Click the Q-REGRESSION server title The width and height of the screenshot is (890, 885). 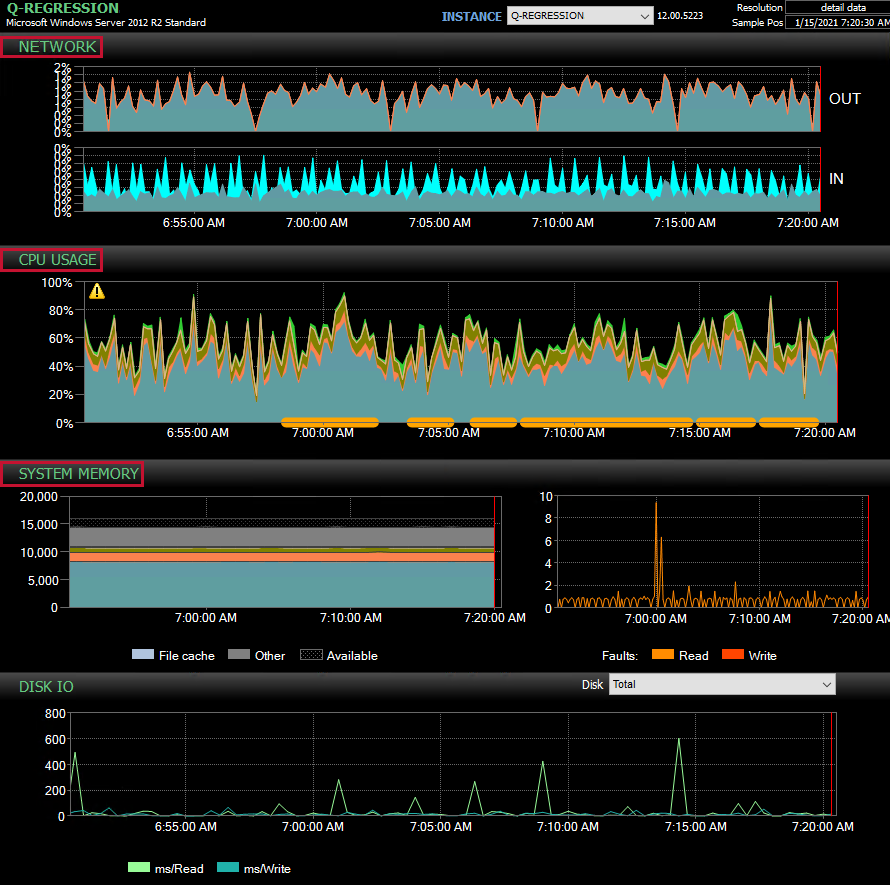coord(58,8)
